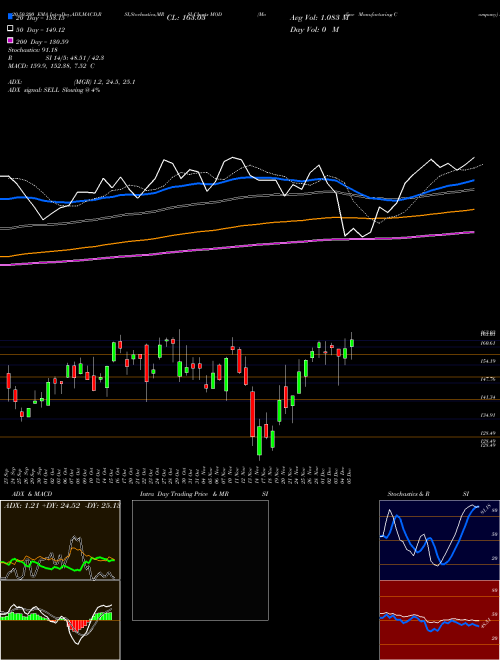Click the empty Intra Day price panel
500x660 pixels.
[200, 560]
